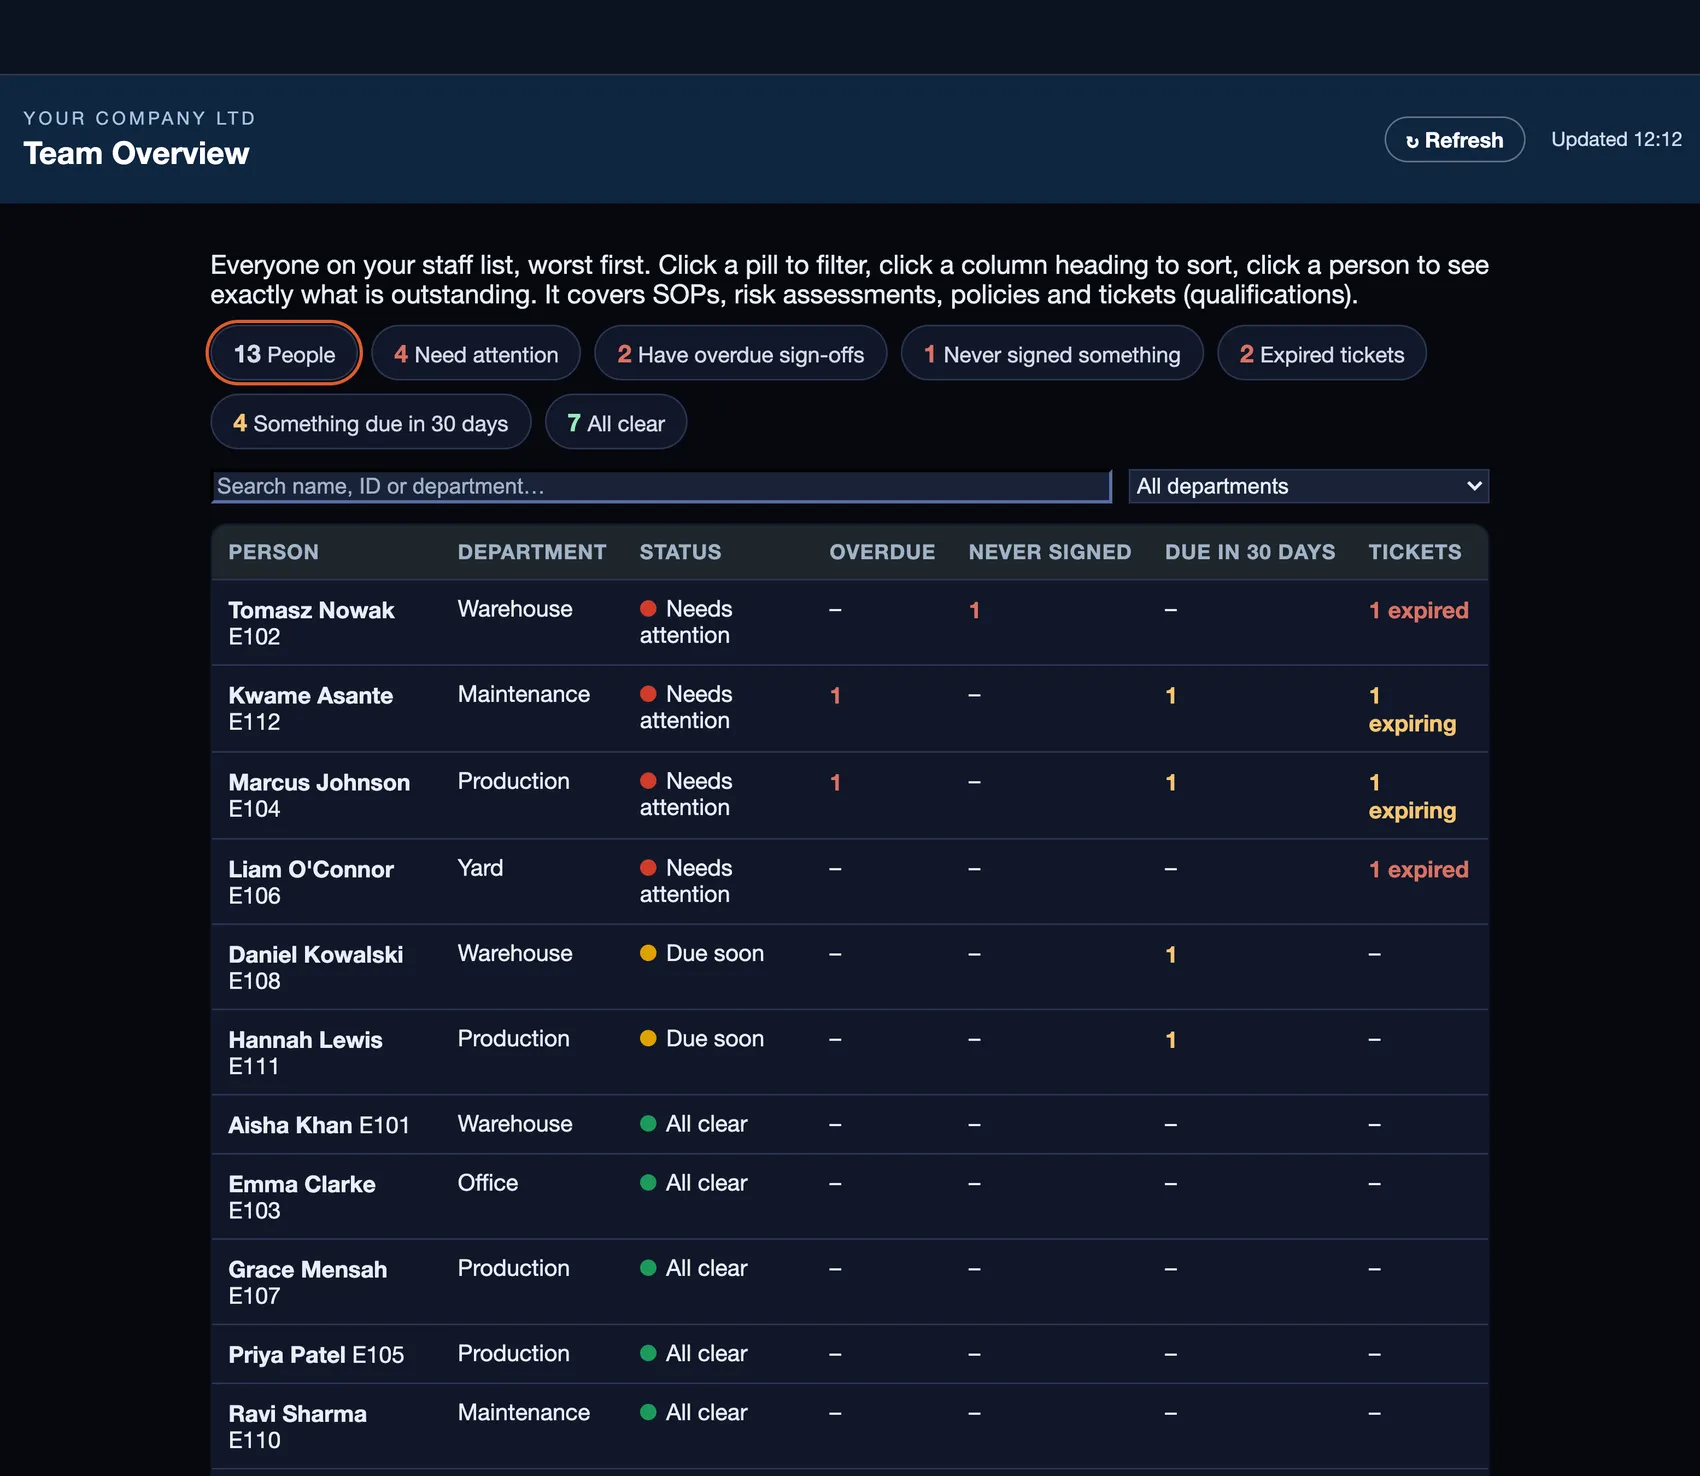Sort by the Tickets column heading

tap(1415, 552)
